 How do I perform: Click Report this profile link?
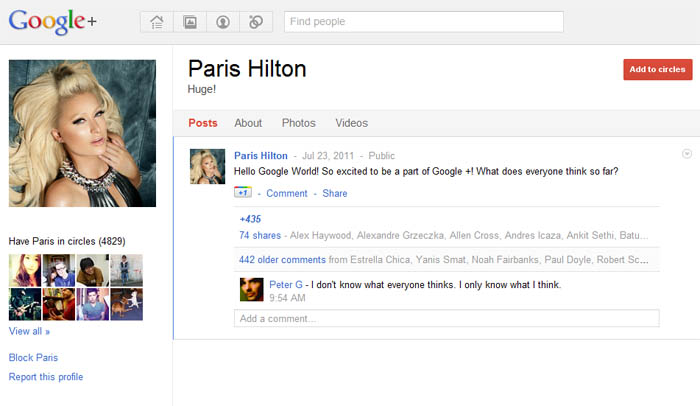coord(46,377)
